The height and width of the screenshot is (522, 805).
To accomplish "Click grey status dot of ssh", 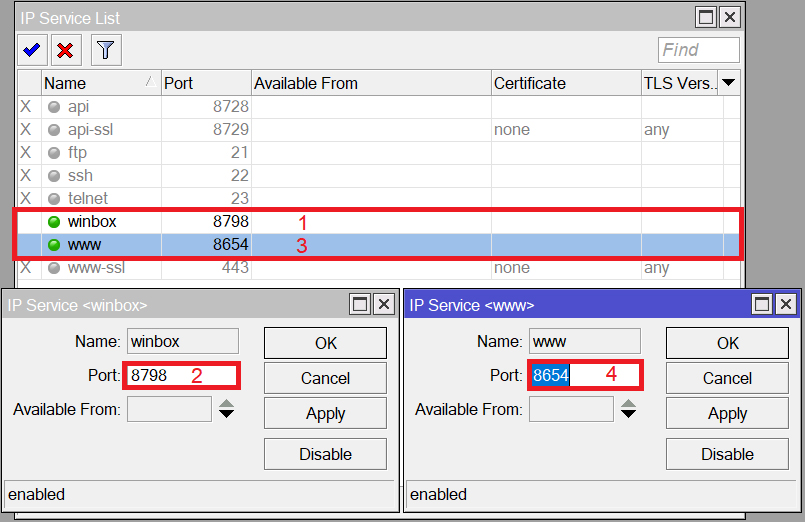I will [54, 176].
